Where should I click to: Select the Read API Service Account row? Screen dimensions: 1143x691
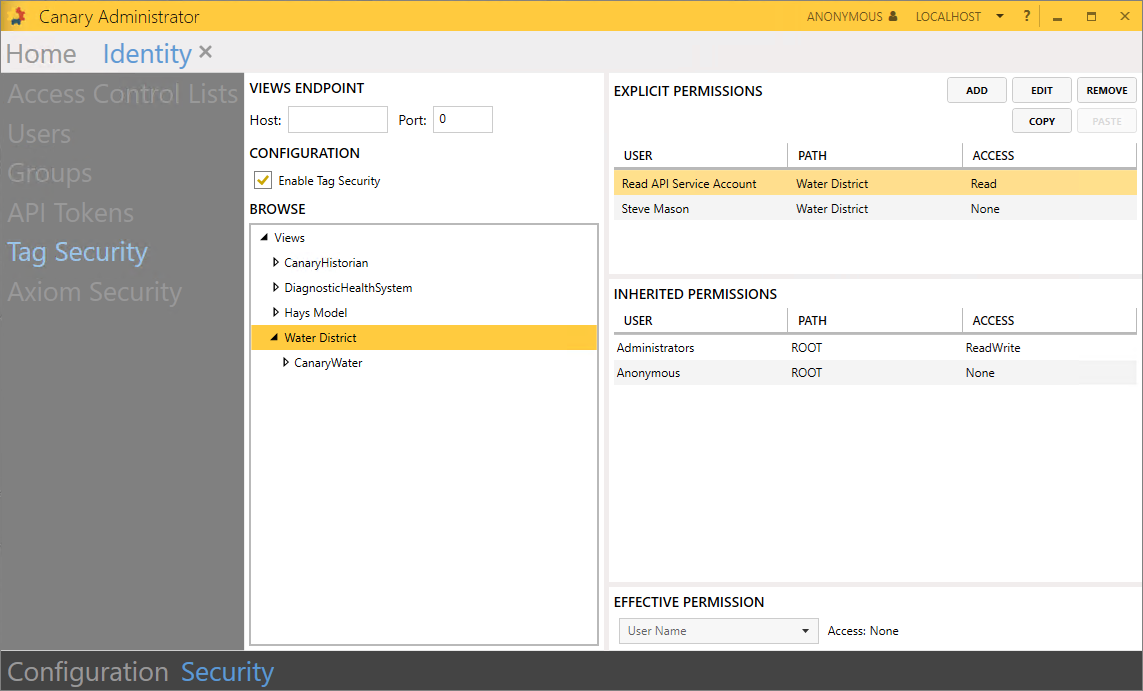(x=875, y=184)
